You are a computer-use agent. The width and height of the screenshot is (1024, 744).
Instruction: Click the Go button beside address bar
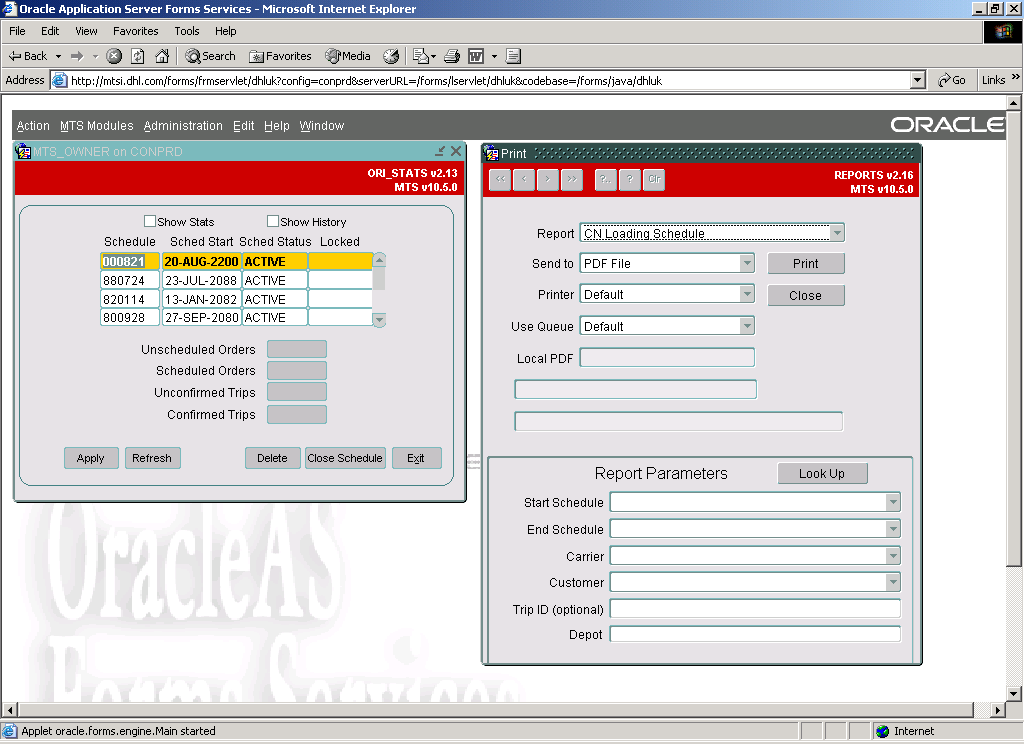tap(952, 80)
